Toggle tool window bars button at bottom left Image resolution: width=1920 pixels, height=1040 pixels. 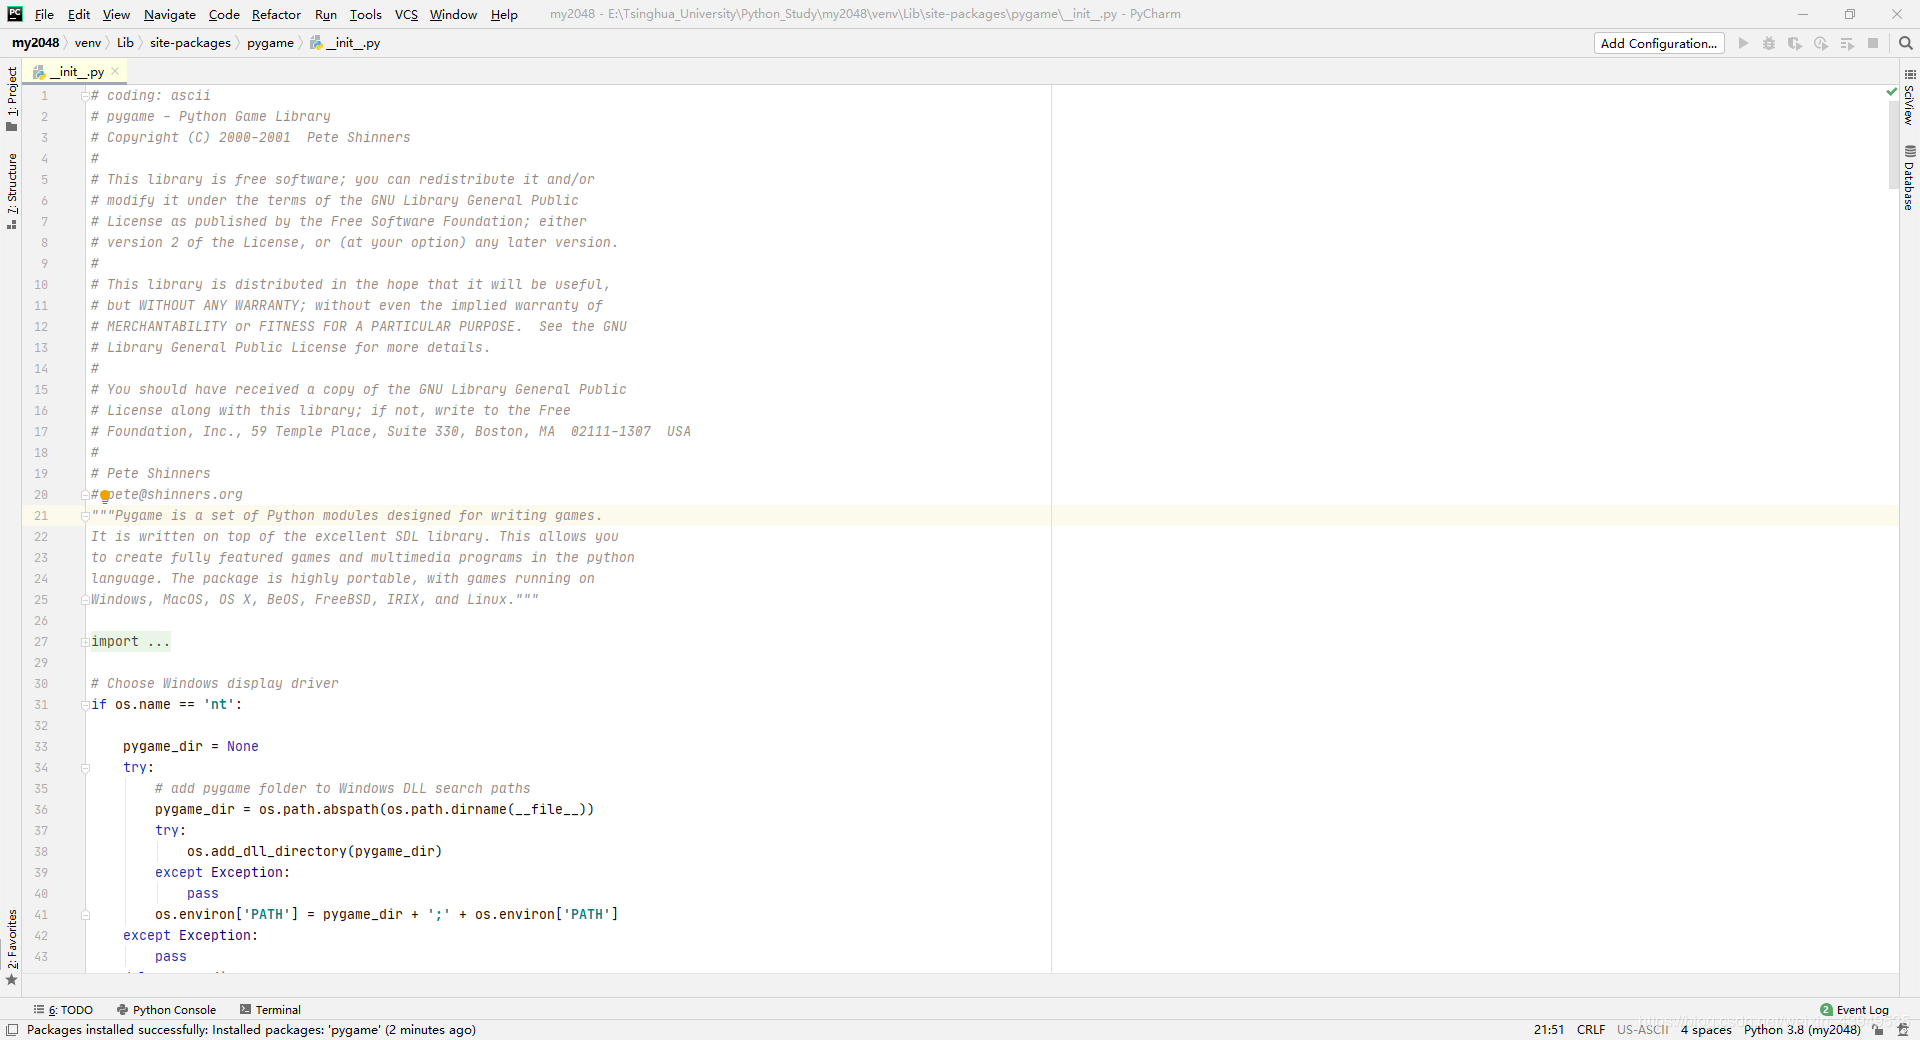click(12, 1030)
